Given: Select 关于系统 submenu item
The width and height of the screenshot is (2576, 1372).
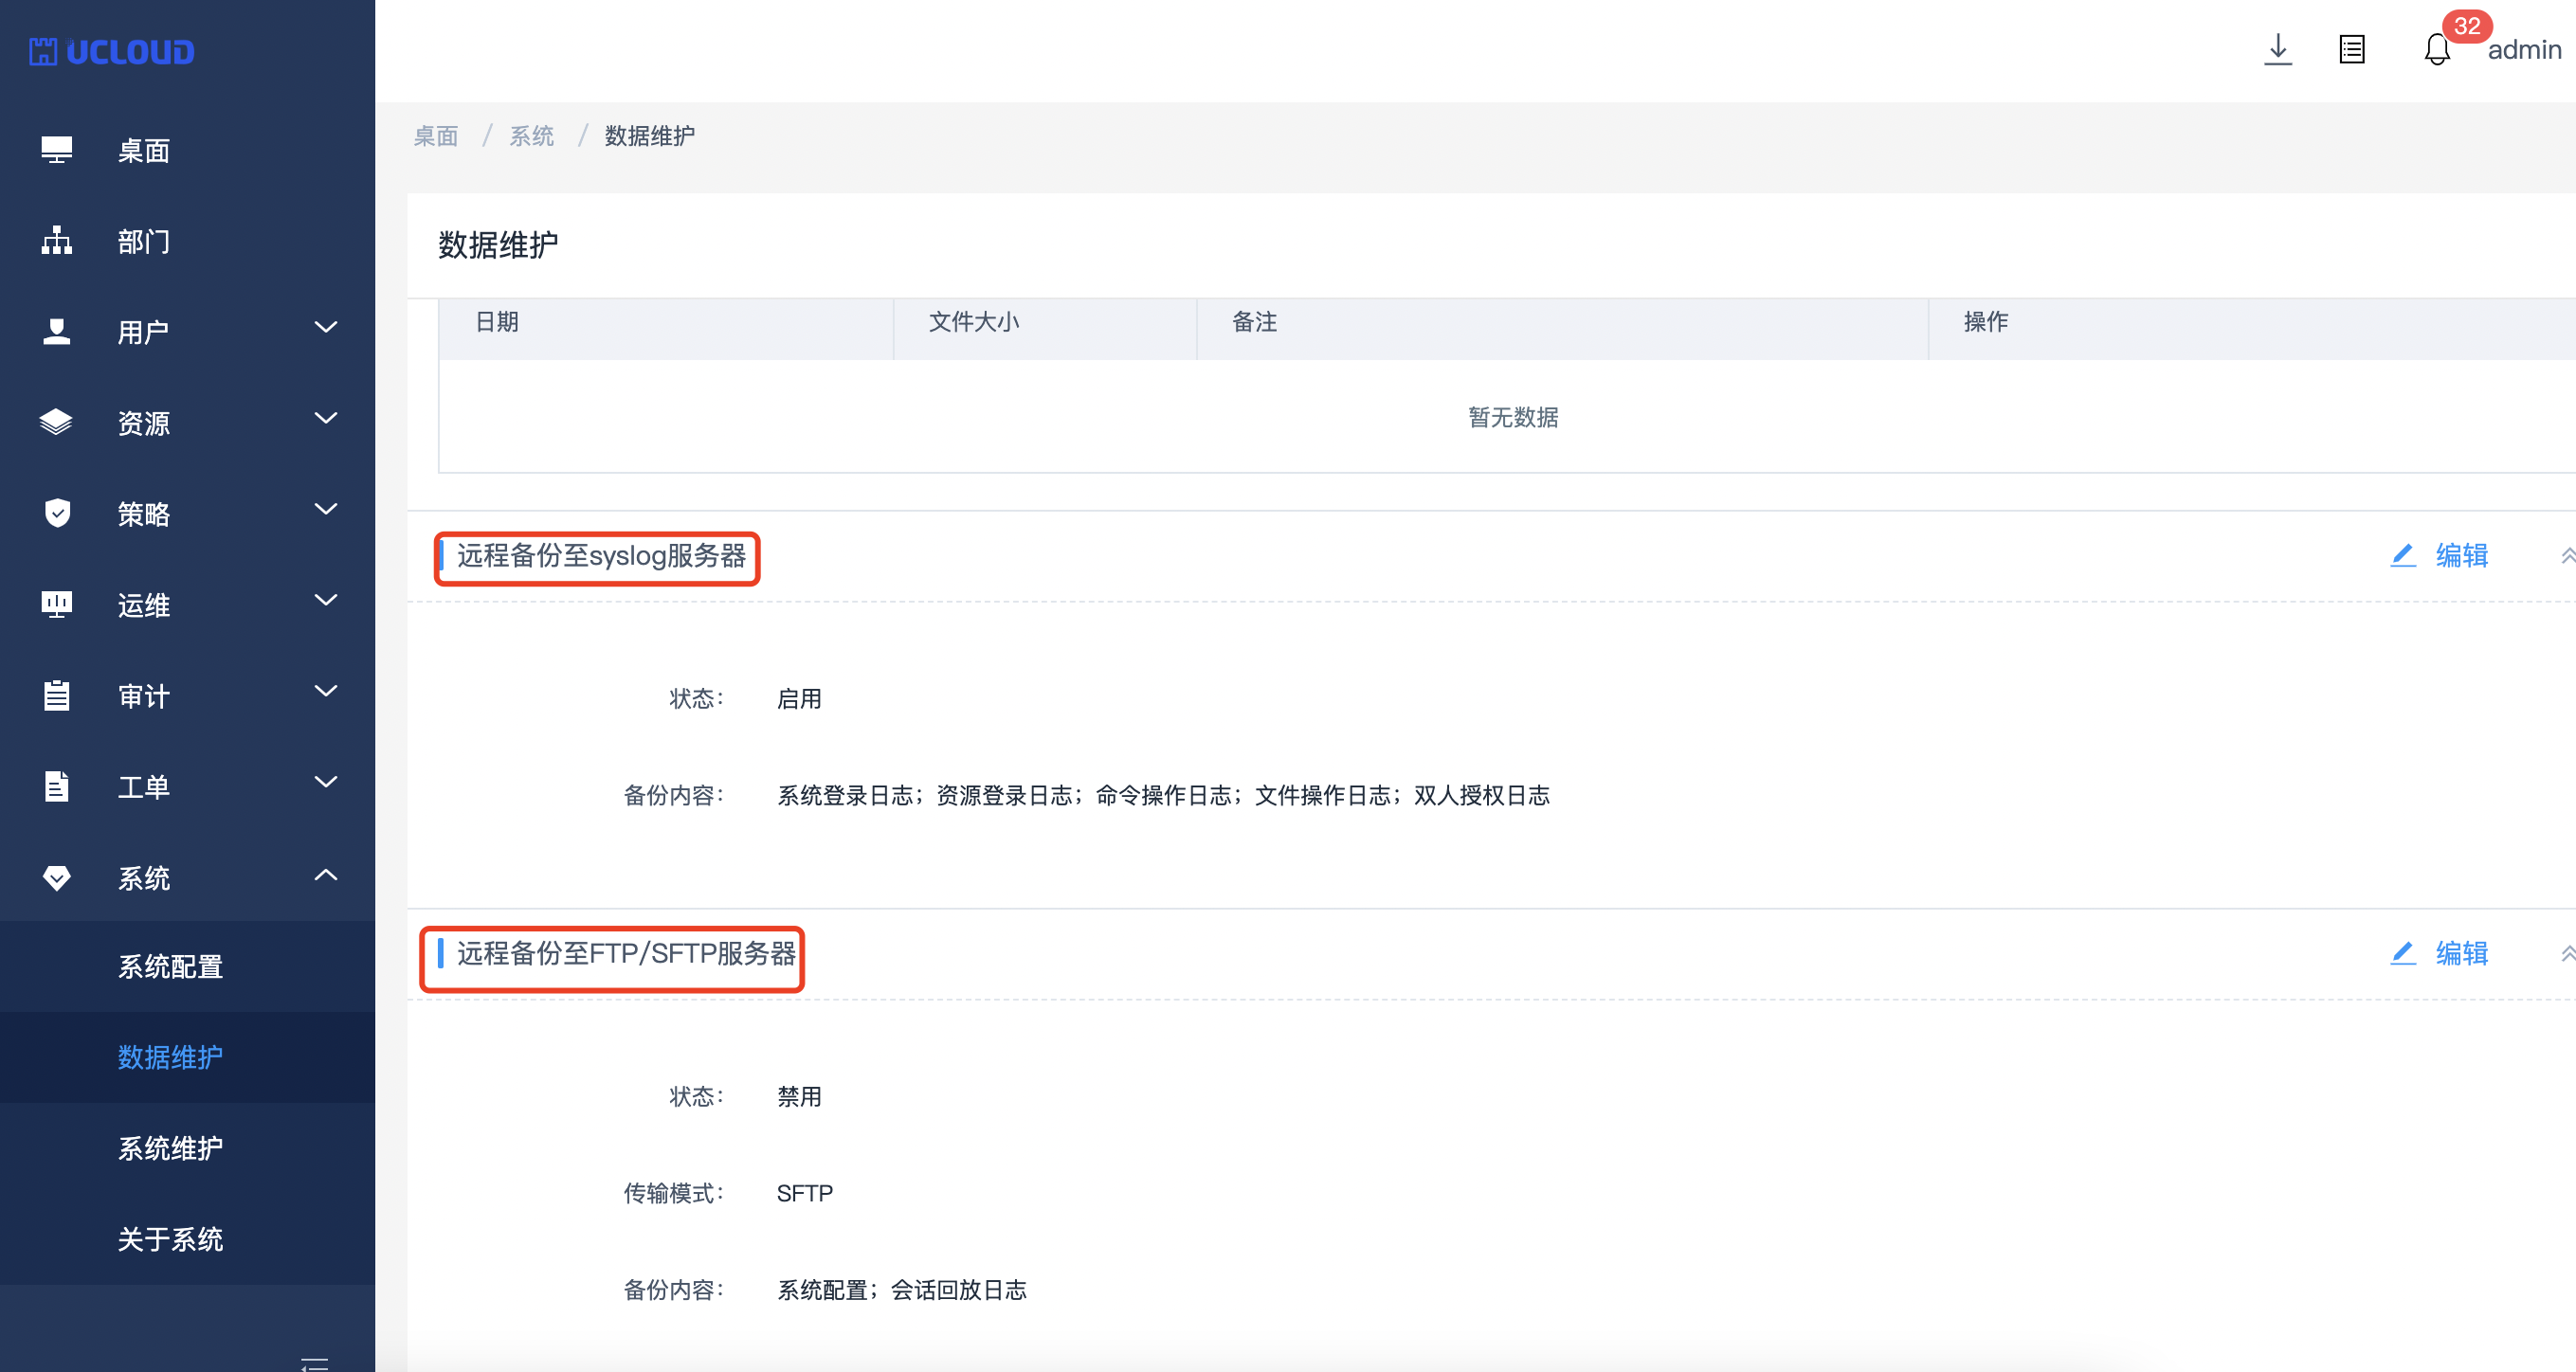Looking at the screenshot, I should pyautogui.click(x=170, y=1239).
